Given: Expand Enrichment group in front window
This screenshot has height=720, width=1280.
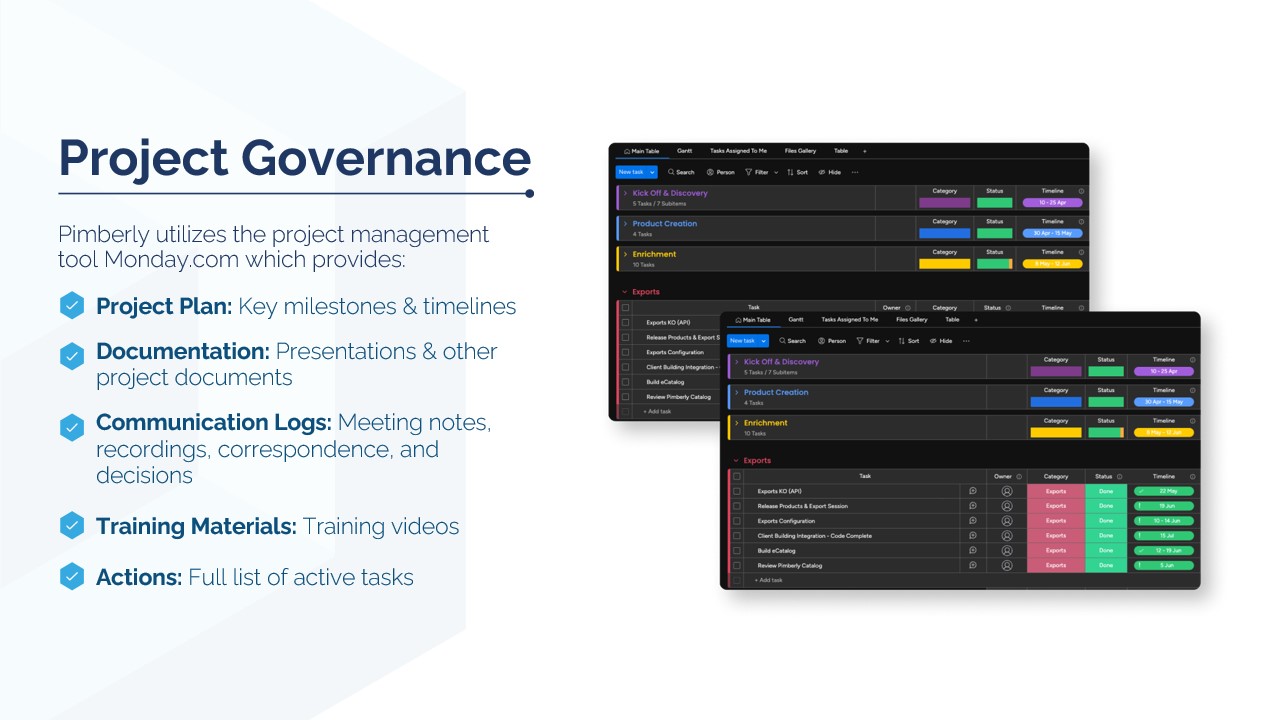Looking at the screenshot, I should 737,423.
